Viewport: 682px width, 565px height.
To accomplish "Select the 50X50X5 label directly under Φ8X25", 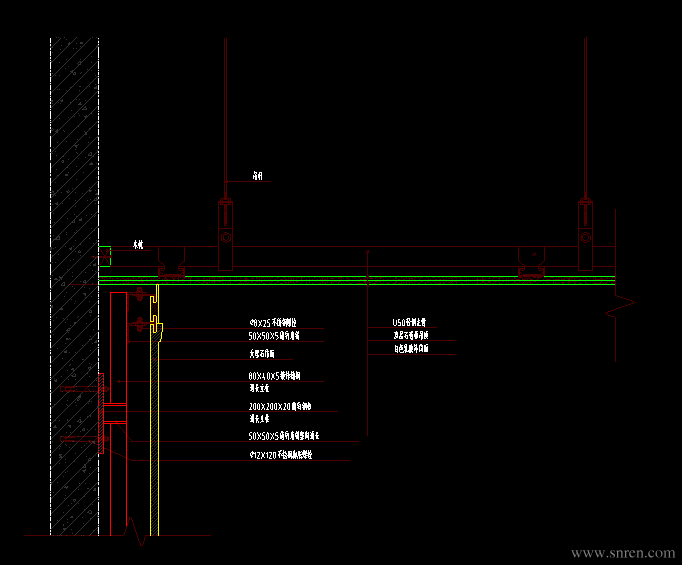I will click(274, 336).
